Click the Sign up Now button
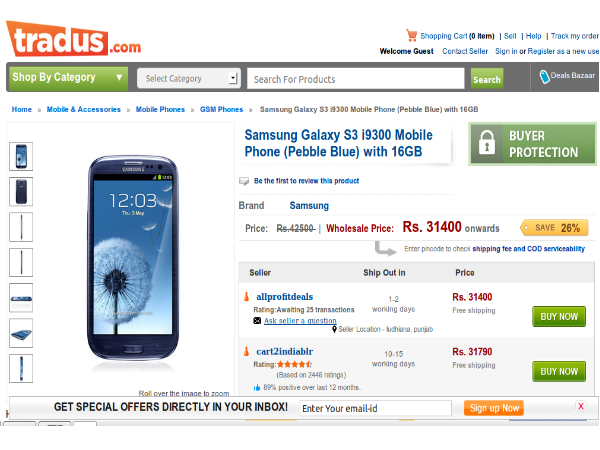Viewport: 600px width, 450px height. [493, 408]
